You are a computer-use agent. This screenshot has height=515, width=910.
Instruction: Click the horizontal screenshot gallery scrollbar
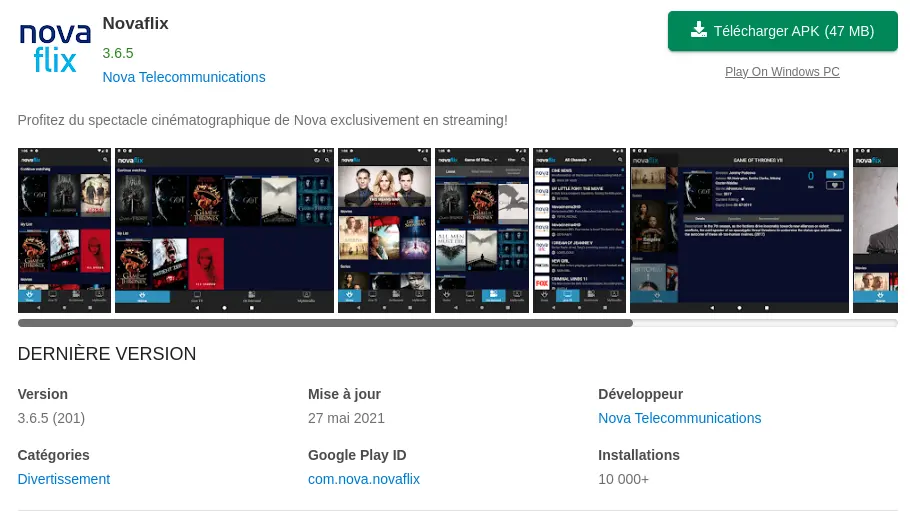(325, 323)
